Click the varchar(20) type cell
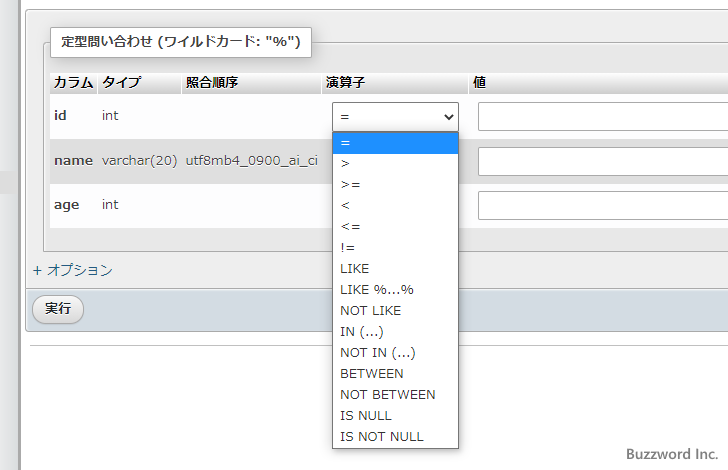Viewport: 728px width, 470px height. point(139,161)
